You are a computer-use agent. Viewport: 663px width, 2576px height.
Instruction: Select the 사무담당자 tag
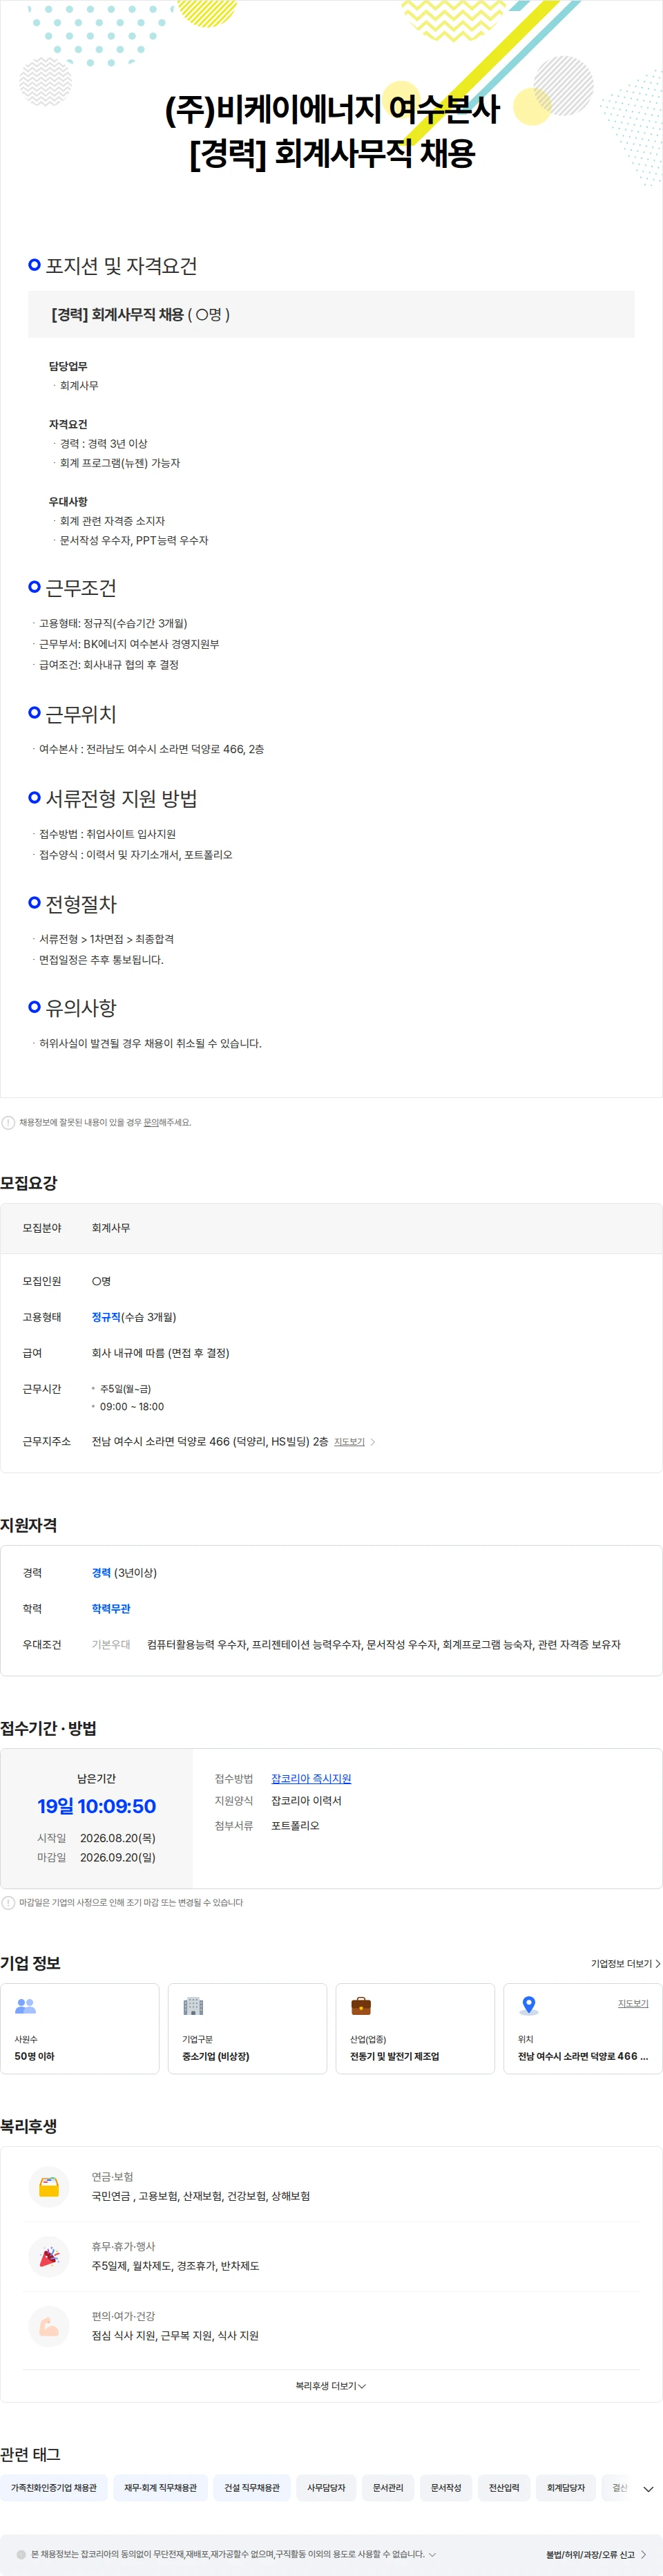click(326, 2487)
